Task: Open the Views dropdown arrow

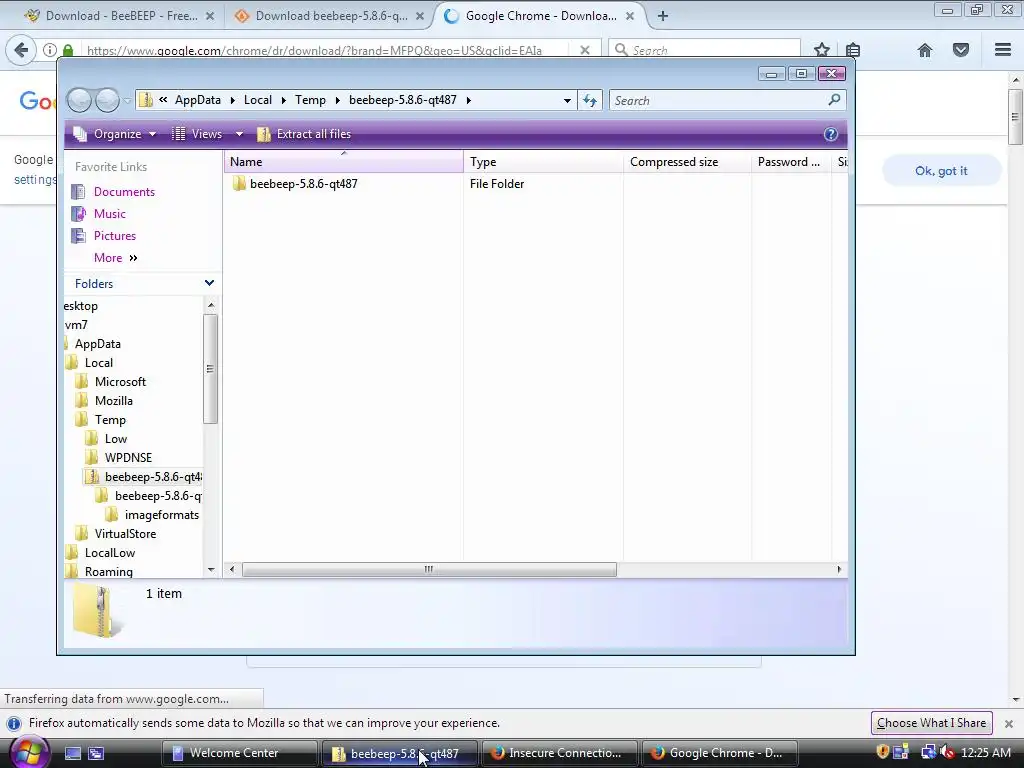Action: [239, 134]
